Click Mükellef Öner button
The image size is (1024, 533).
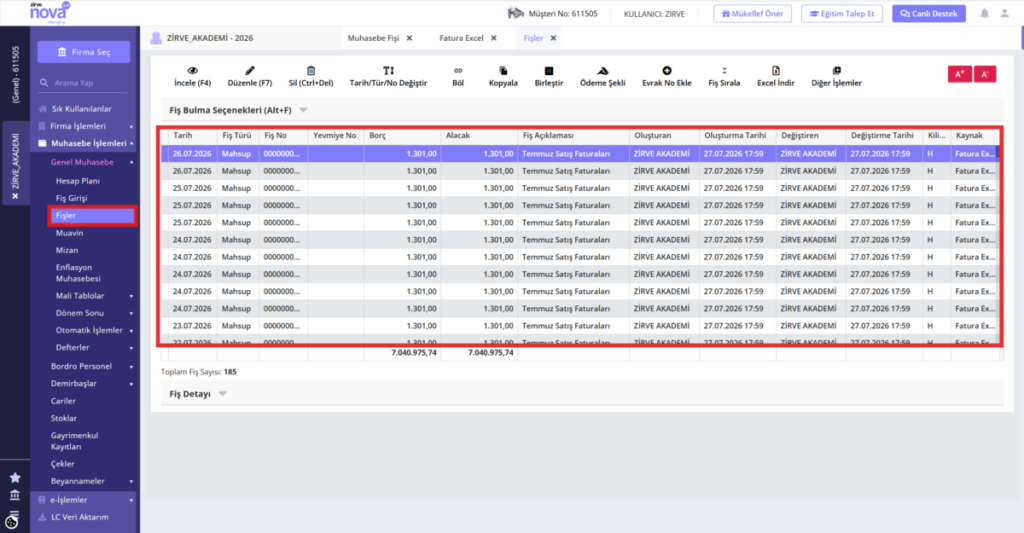(752, 13)
